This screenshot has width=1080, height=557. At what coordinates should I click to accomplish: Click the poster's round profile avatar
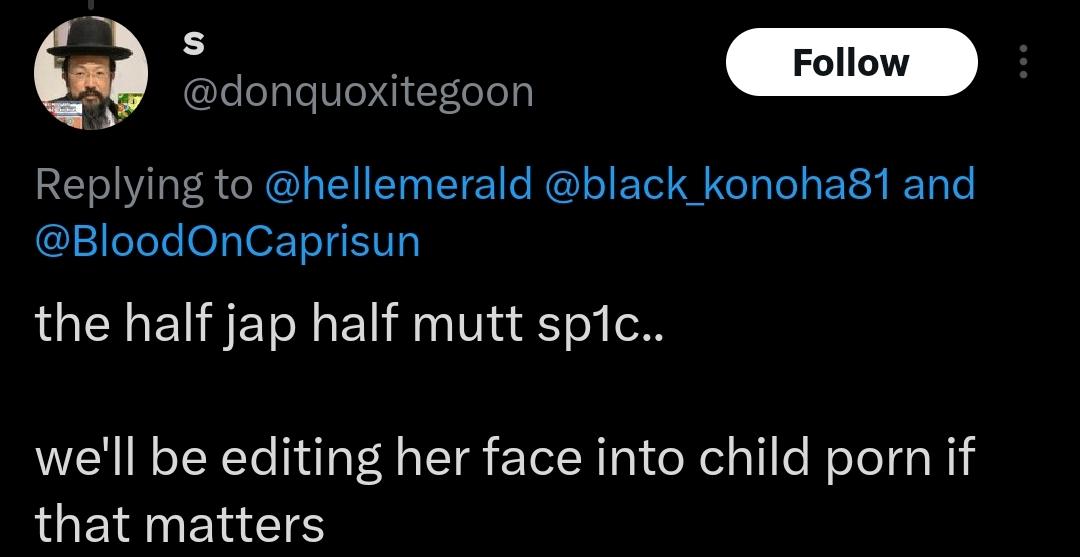point(91,74)
